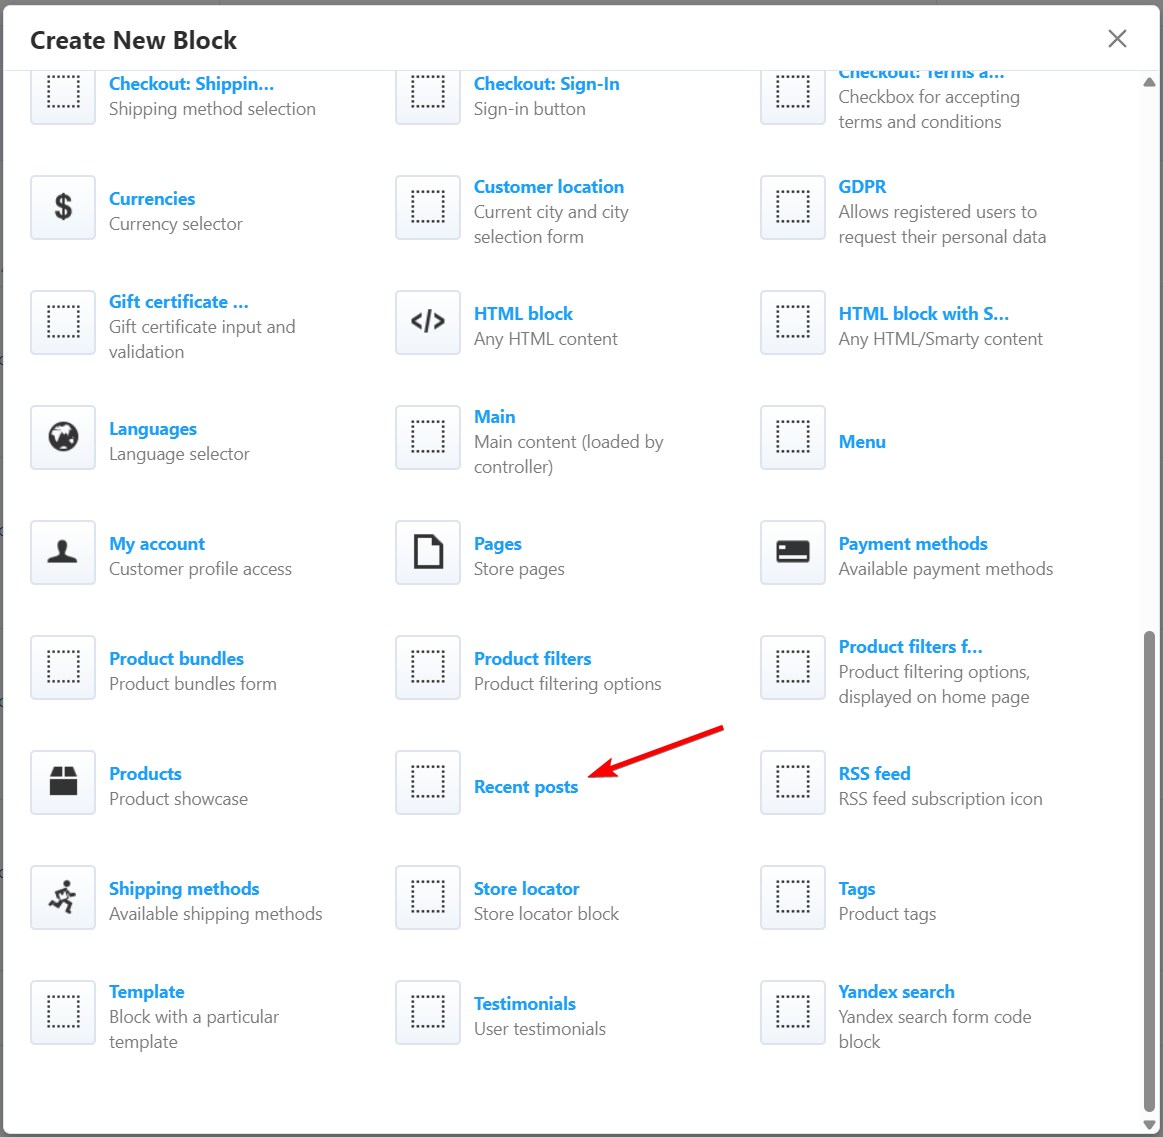Screen dimensions: 1163x1137
Task: Open the Recent posts block link
Action: 525,787
